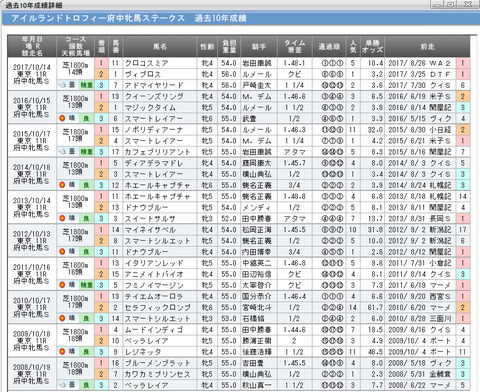The height and width of the screenshot is (392, 480).
Task: Click the 芝1800m 14頭 course cell for 2017
Action: point(75,69)
